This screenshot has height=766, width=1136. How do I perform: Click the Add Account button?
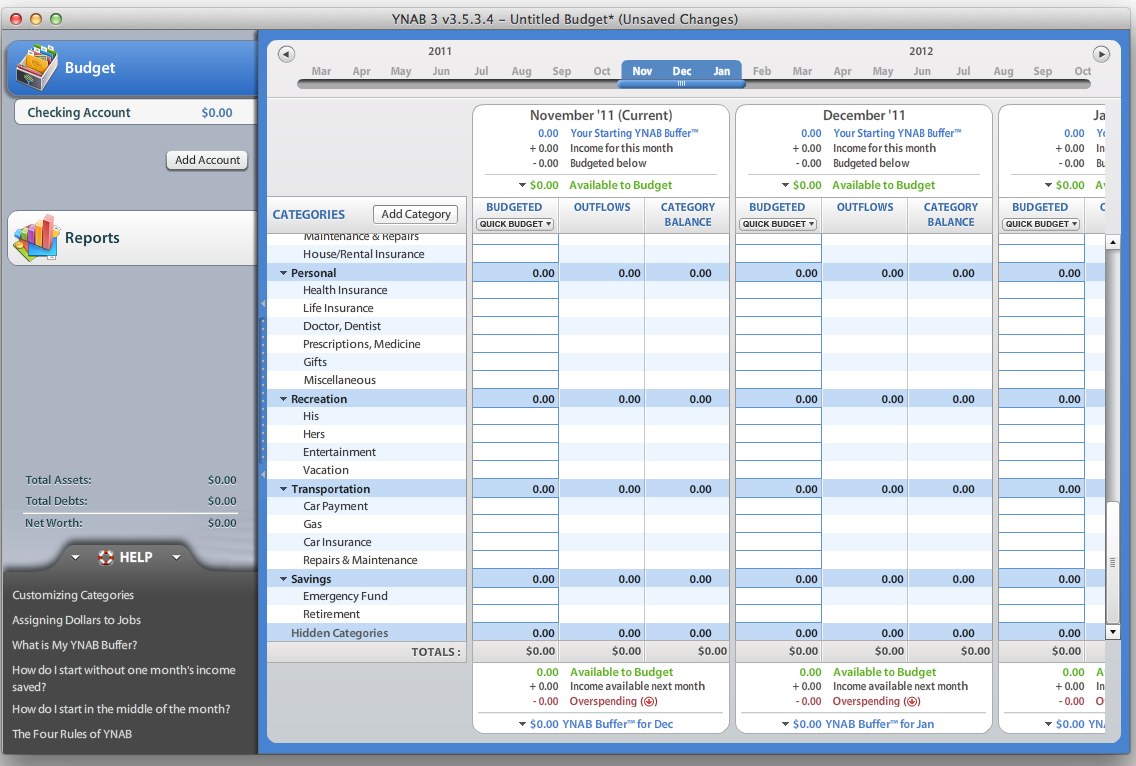207,160
